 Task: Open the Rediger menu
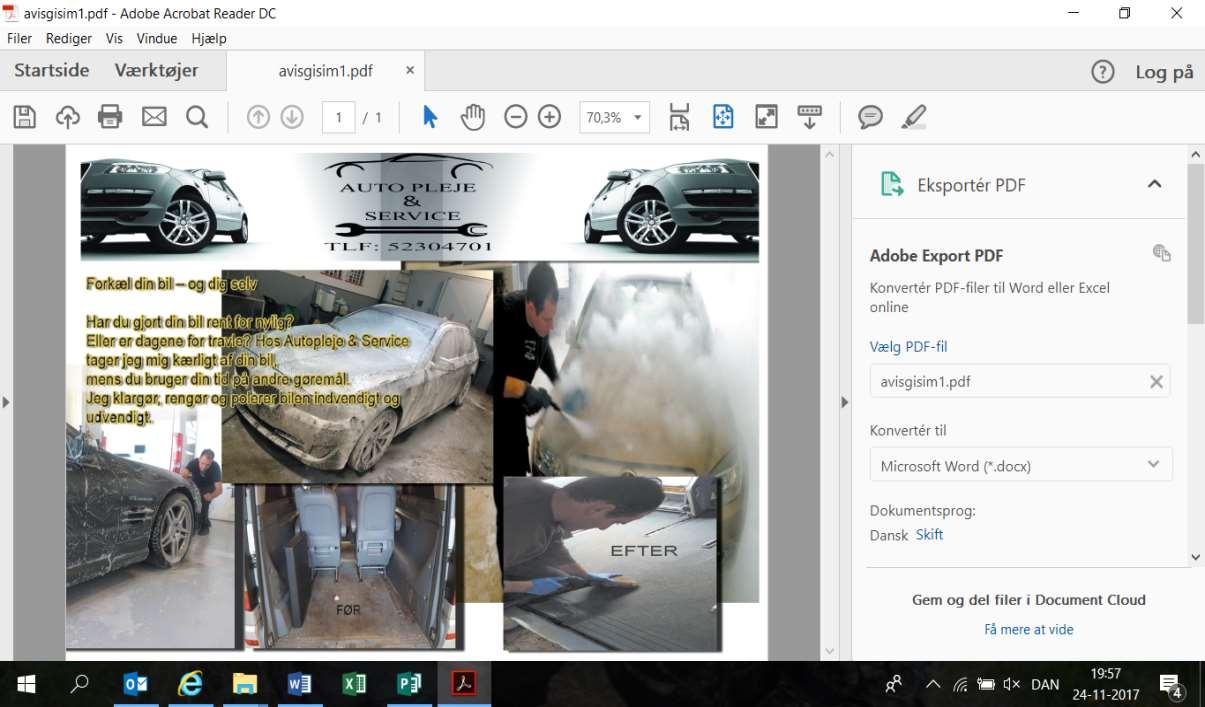(x=69, y=38)
